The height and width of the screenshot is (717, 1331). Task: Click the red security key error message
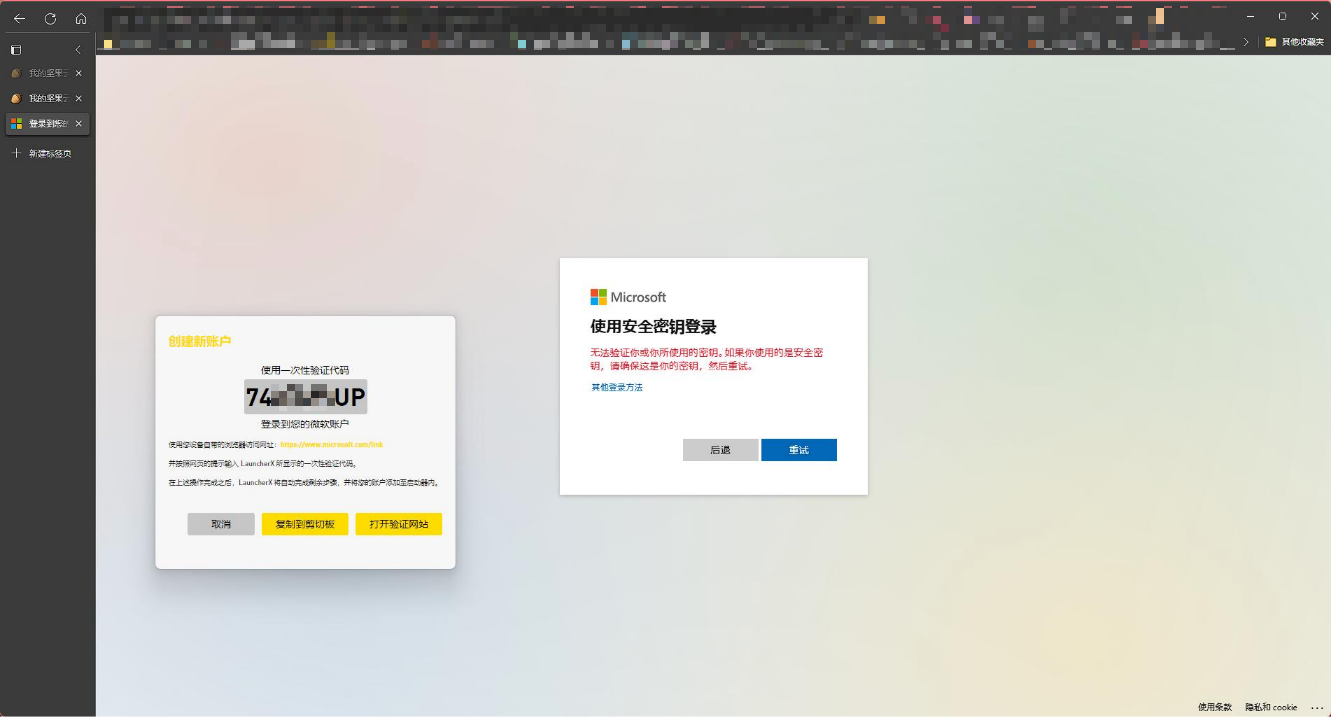pyautogui.click(x=707, y=359)
